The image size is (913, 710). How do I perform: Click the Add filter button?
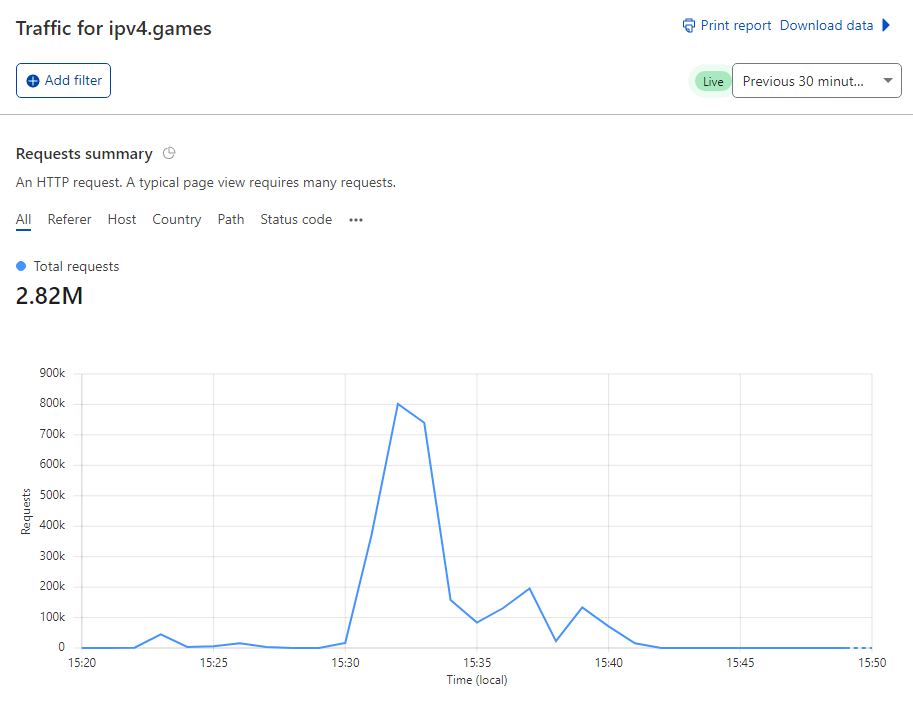(x=63, y=80)
